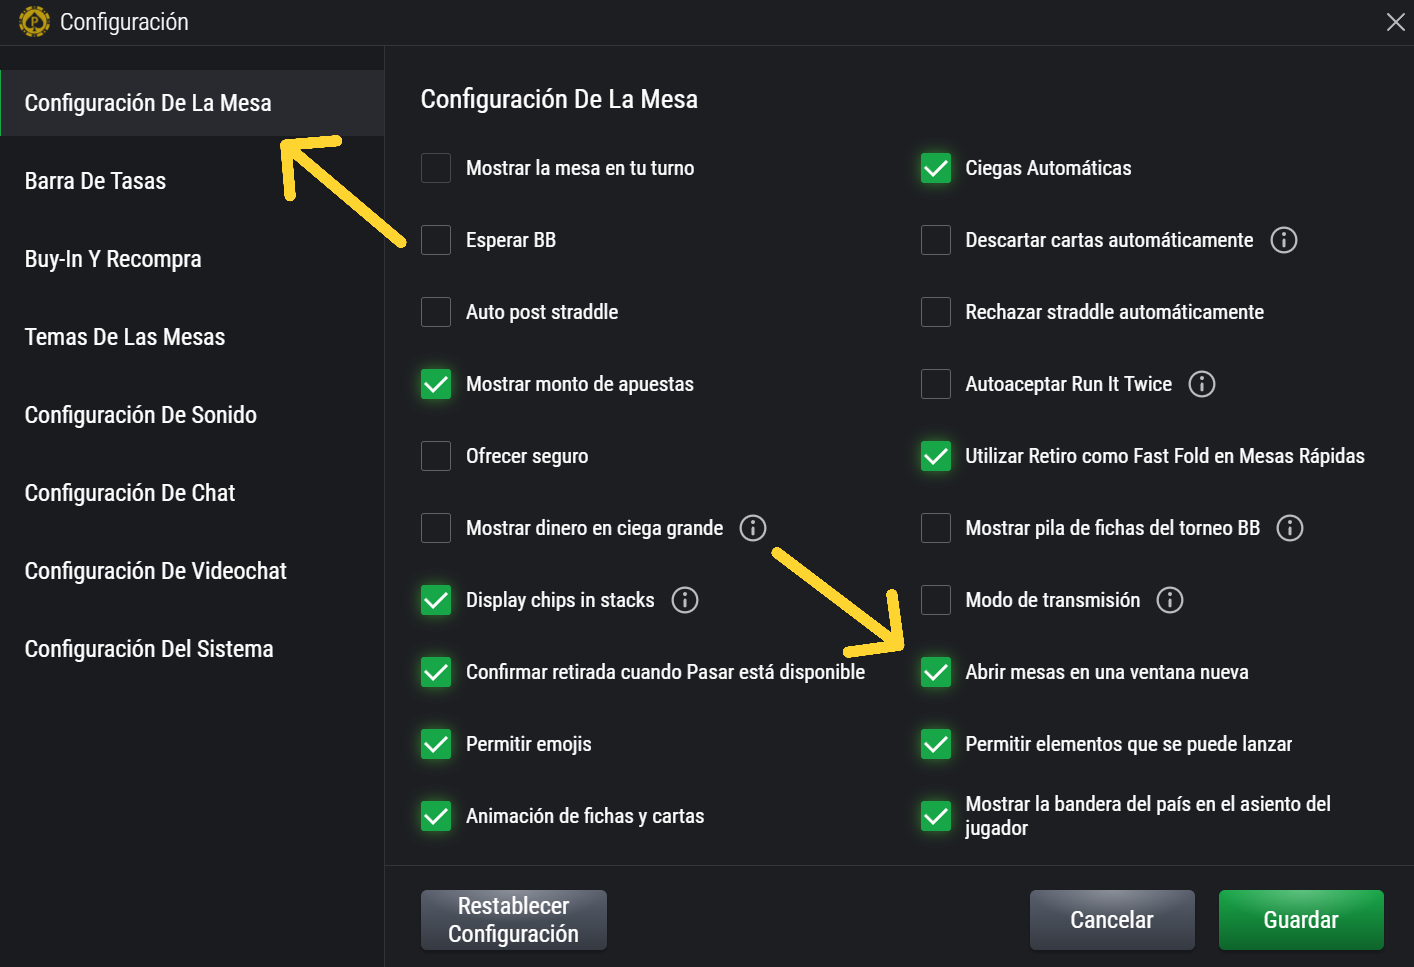Enable the Ofrecer seguro checkbox
Image resolution: width=1414 pixels, height=967 pixels.
coord(436,456)
